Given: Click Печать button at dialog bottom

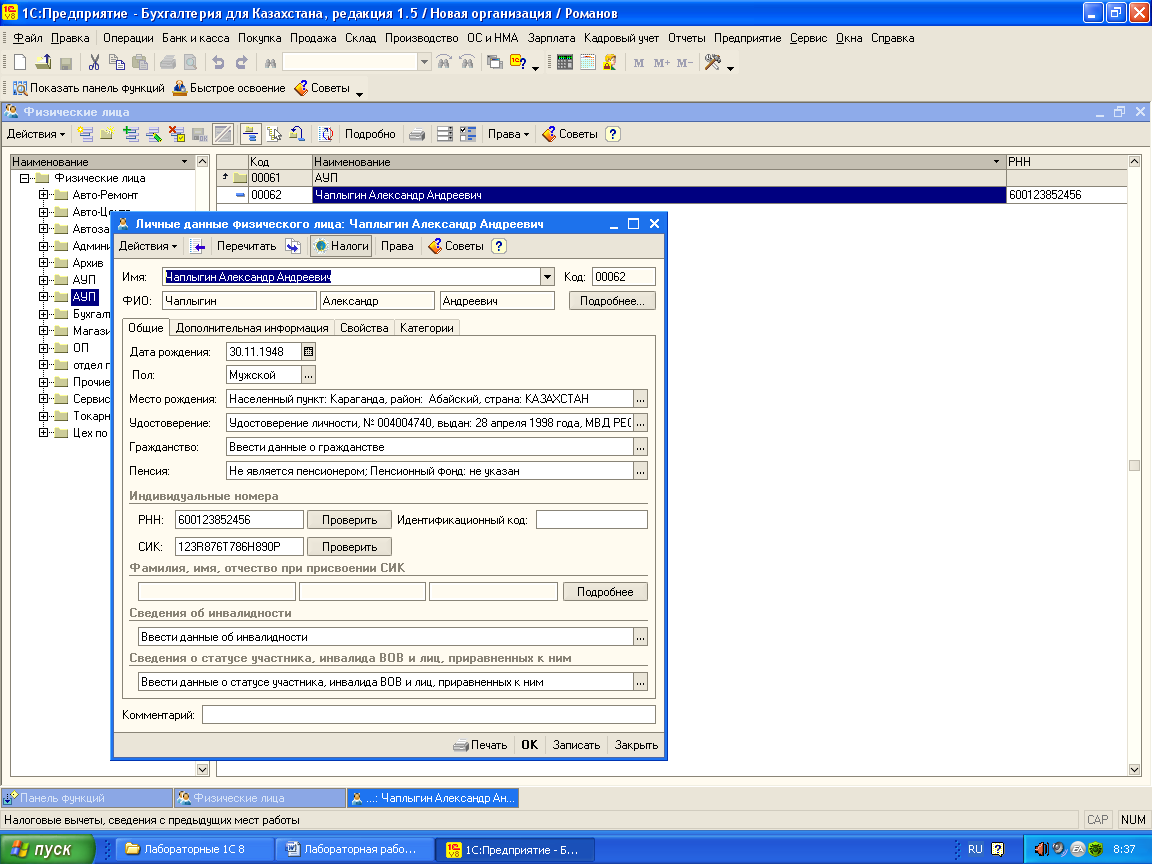Looking at the screenshot, I should 480,745.
